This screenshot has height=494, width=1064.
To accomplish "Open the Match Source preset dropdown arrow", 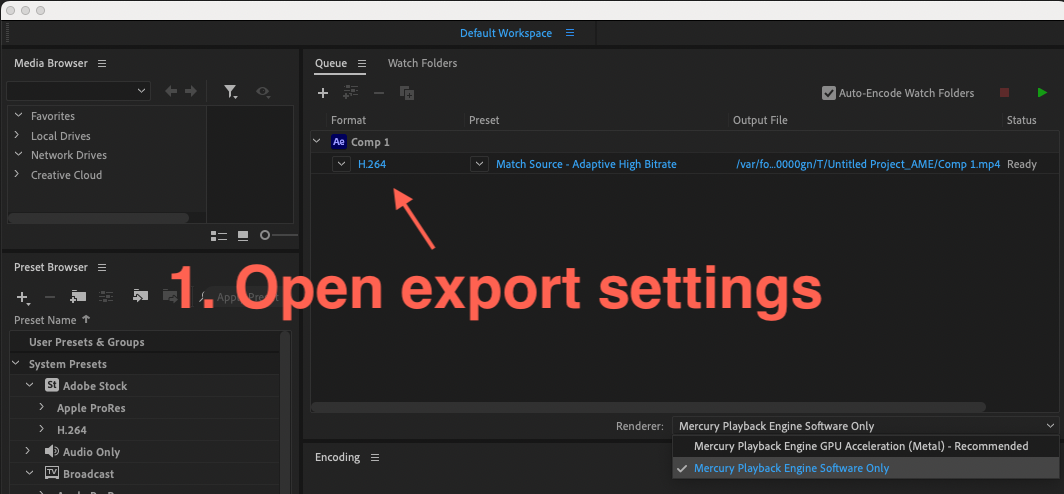I will pyautogui.click(x=480, y=164).
